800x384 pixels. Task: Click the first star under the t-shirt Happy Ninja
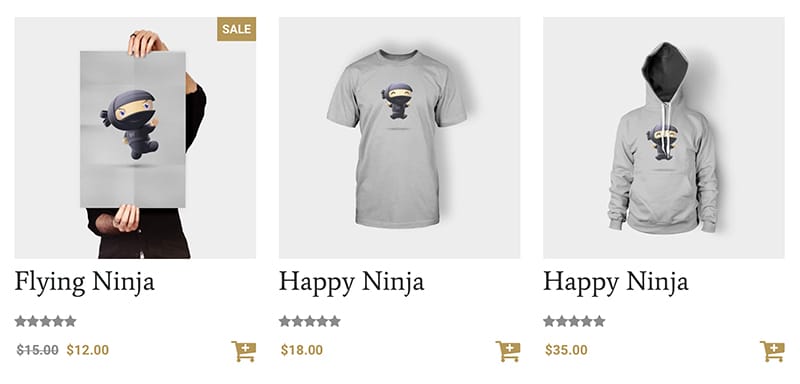click(x=285, y=321)
